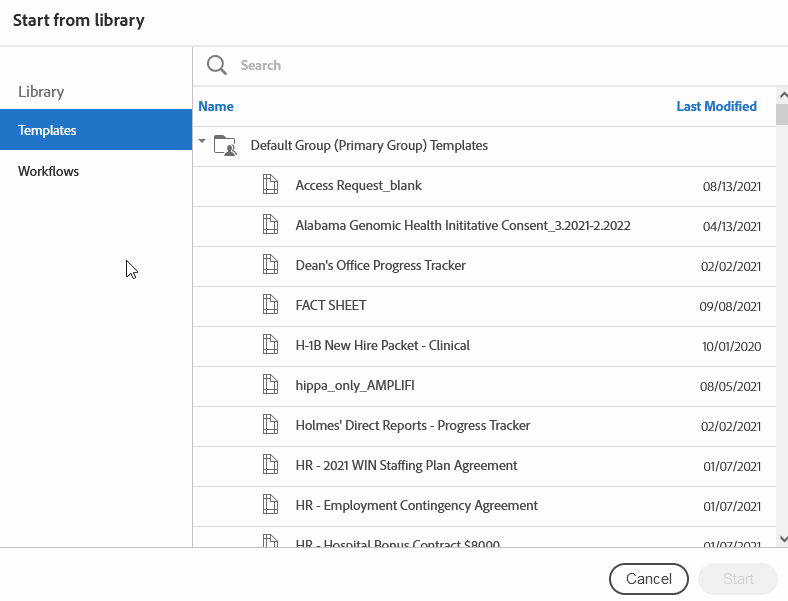This screenshot has height=601, width=788.
Task: Select HR - 2021 WIN Staffing Plan Agreement
Action: pos(484,467)
